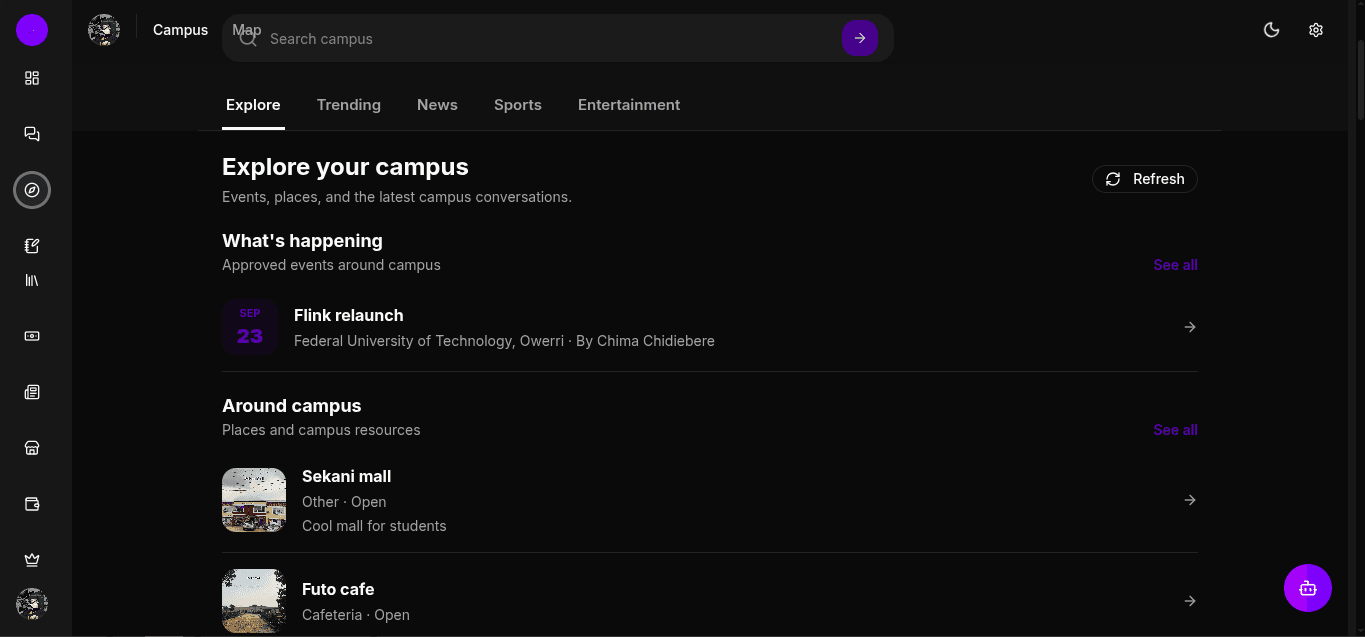Click the profile avatar beside Campus
Screen dimensions: 1365x637
tap(104, 30)
